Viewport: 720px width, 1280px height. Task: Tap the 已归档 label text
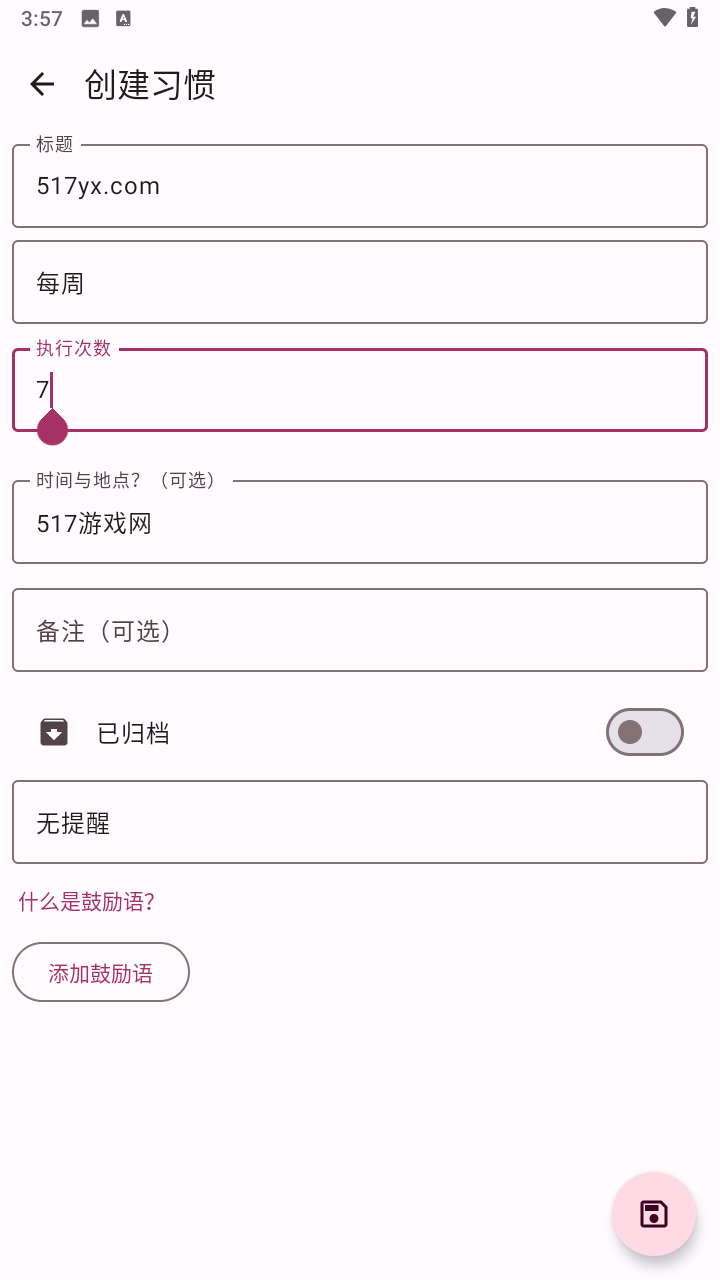(x=133, y=733)
